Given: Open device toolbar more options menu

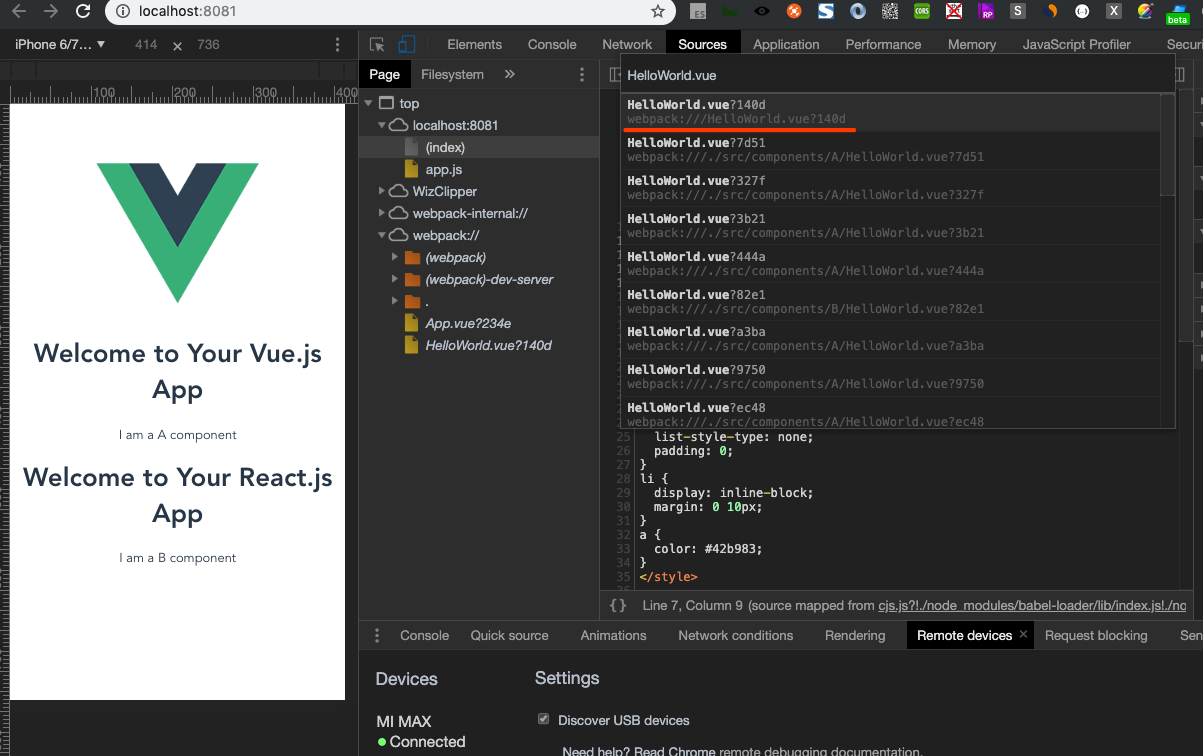Looking at the screenshot, I should pyautogui.click(x=338, y=45).
